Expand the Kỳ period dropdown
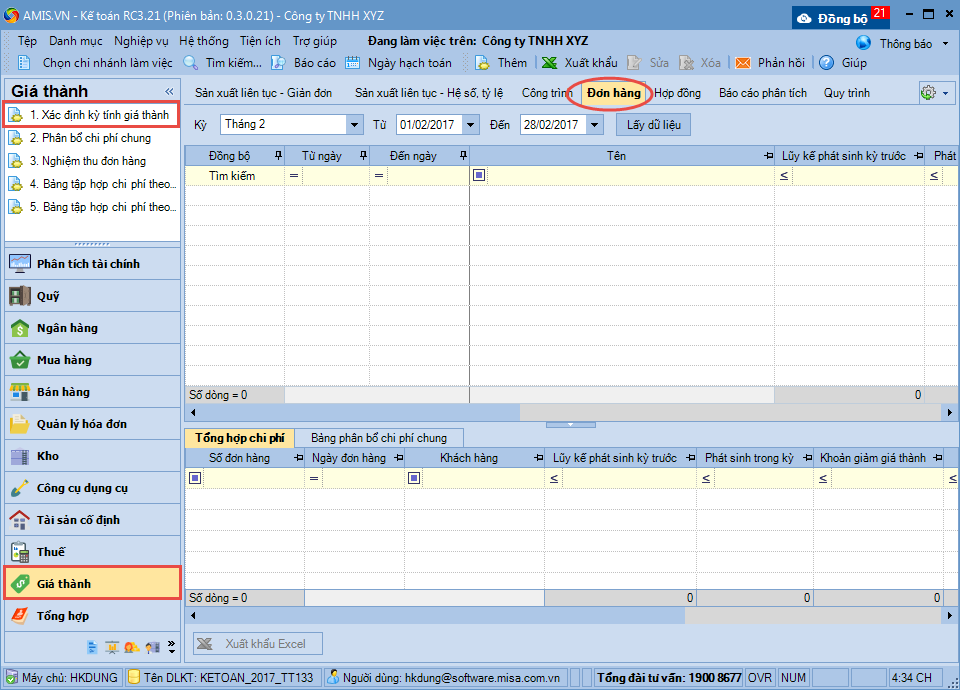Viewport: 960px width, 690px height. [x=354, y=125]
